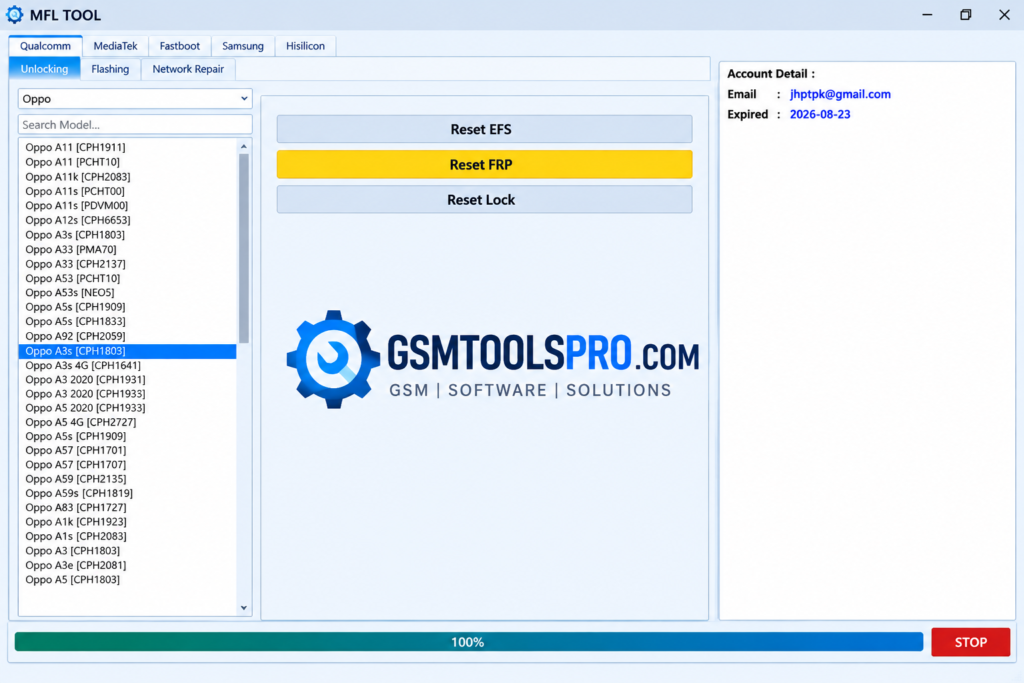Open the Samsung tab
The width and height of the screenshot is (1024, 683).
(243, 46)
